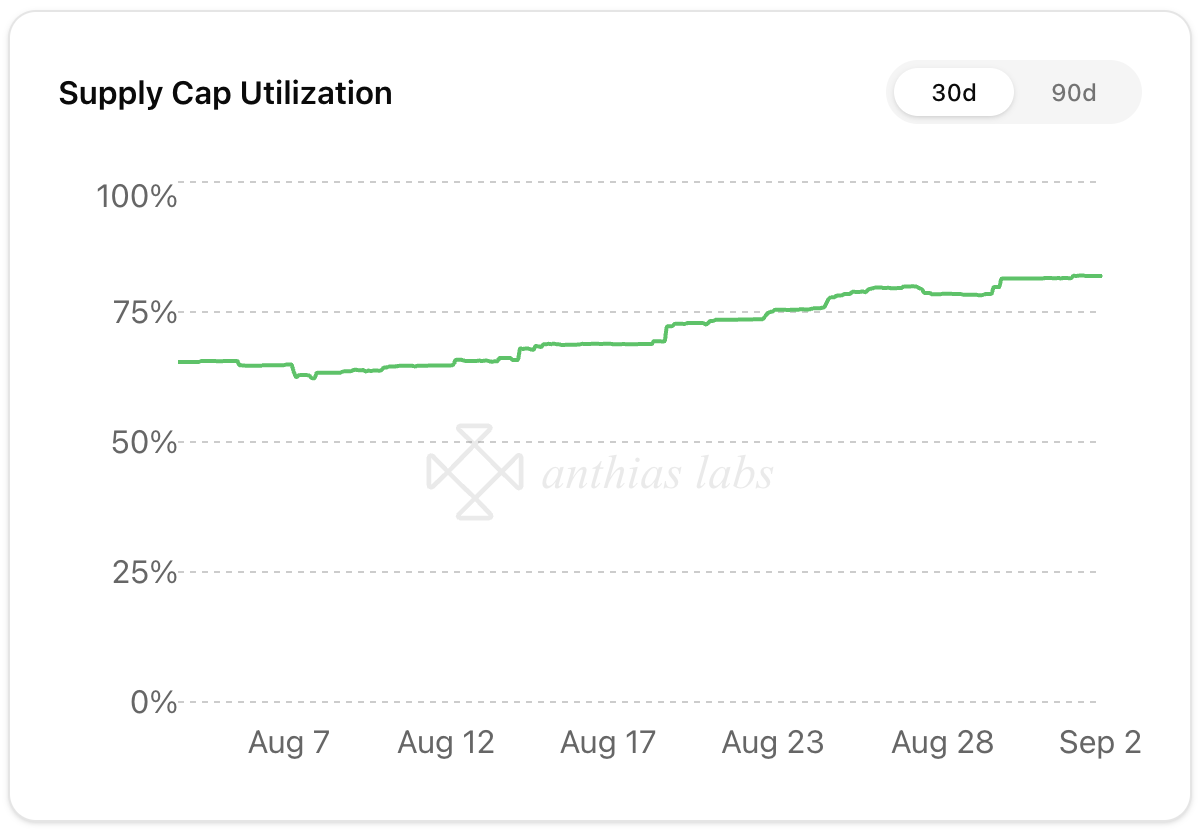Click the 100% y-axis label

[x=136, y=195]
